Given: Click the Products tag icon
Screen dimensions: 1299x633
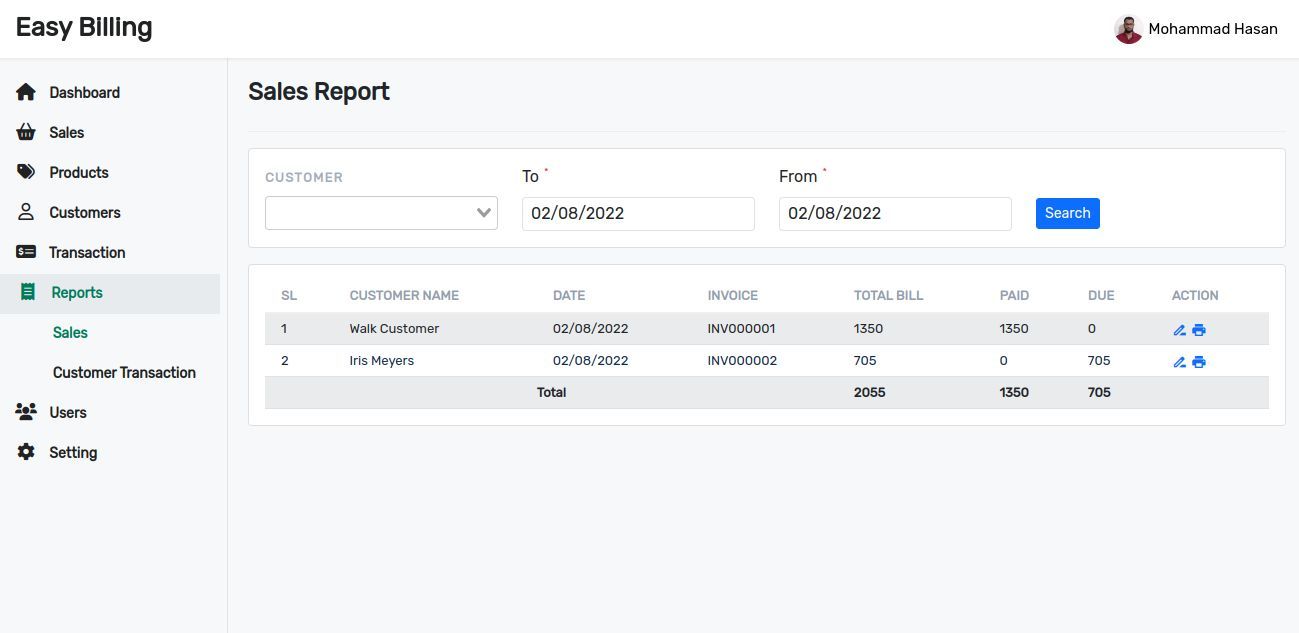Looking at the screenshot, I should (26, 172).
